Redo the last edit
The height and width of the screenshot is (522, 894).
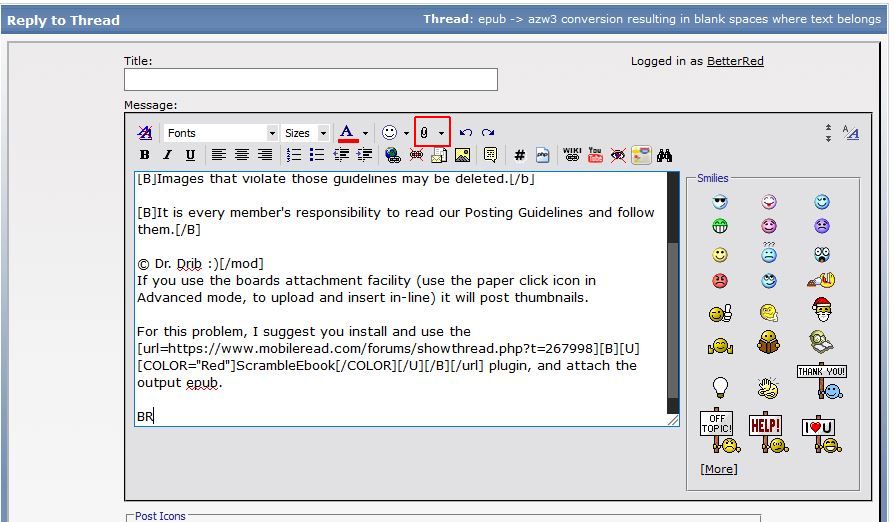[x=488, y=133]
